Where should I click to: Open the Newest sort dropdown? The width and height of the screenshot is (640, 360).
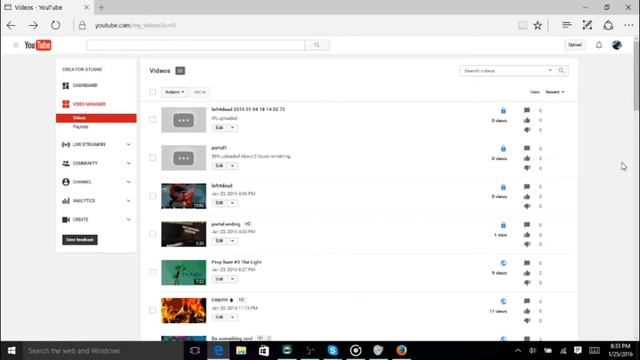[555, 92]
